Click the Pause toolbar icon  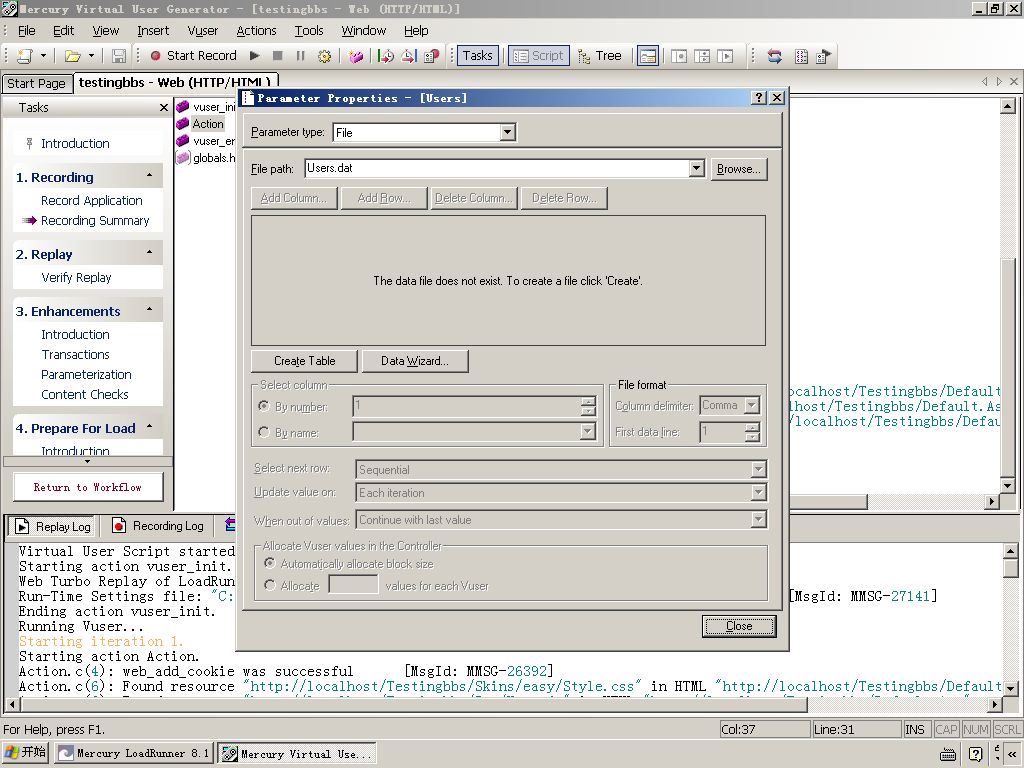tap(300, 56)
